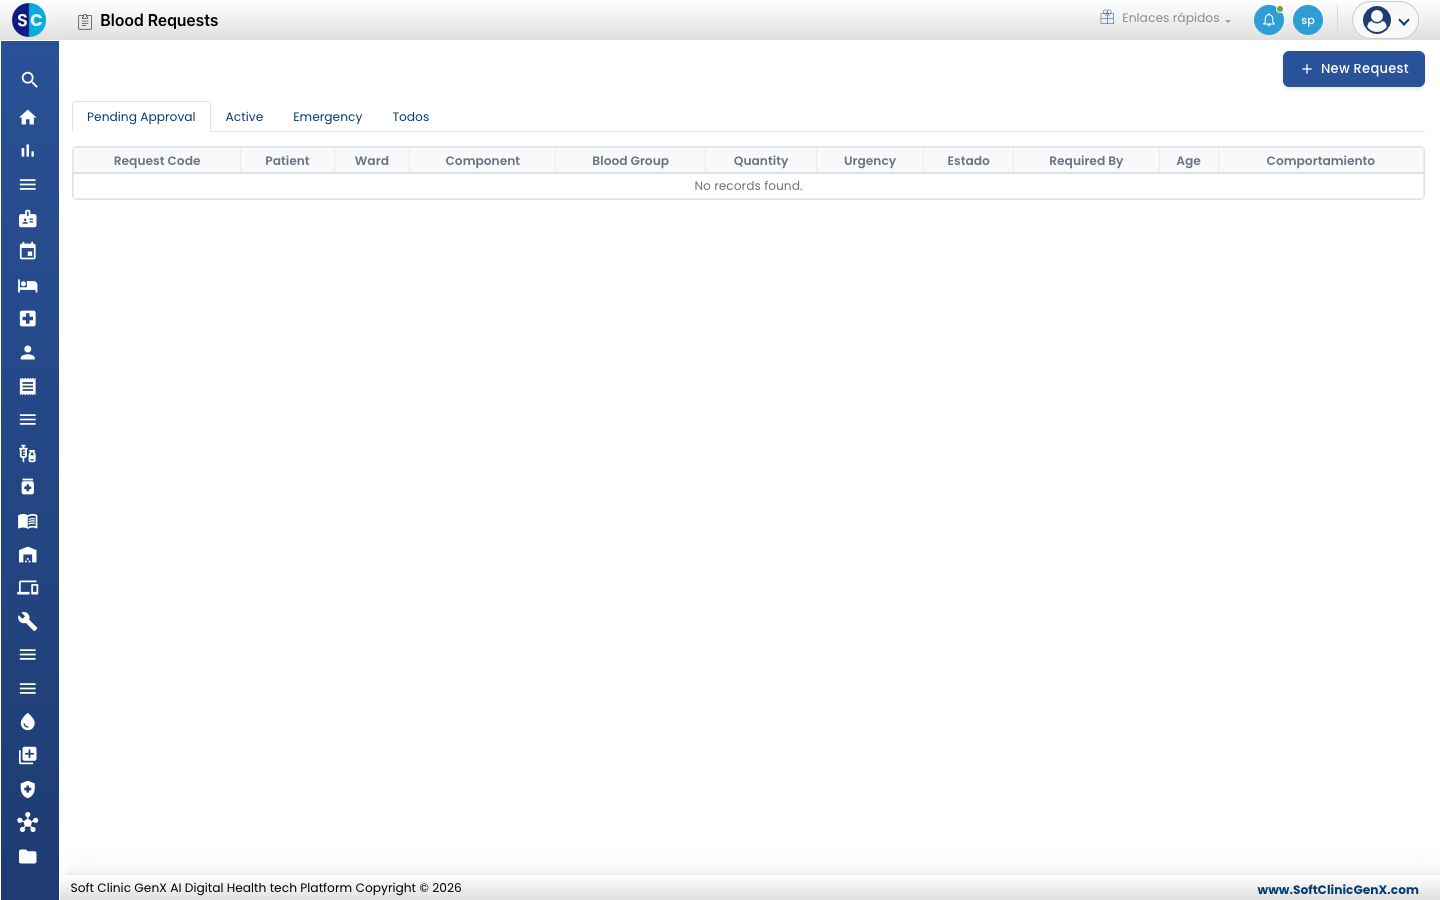1440x900 pixels.
Task: Click the Blood Group column header
Action: pos(631,161)
